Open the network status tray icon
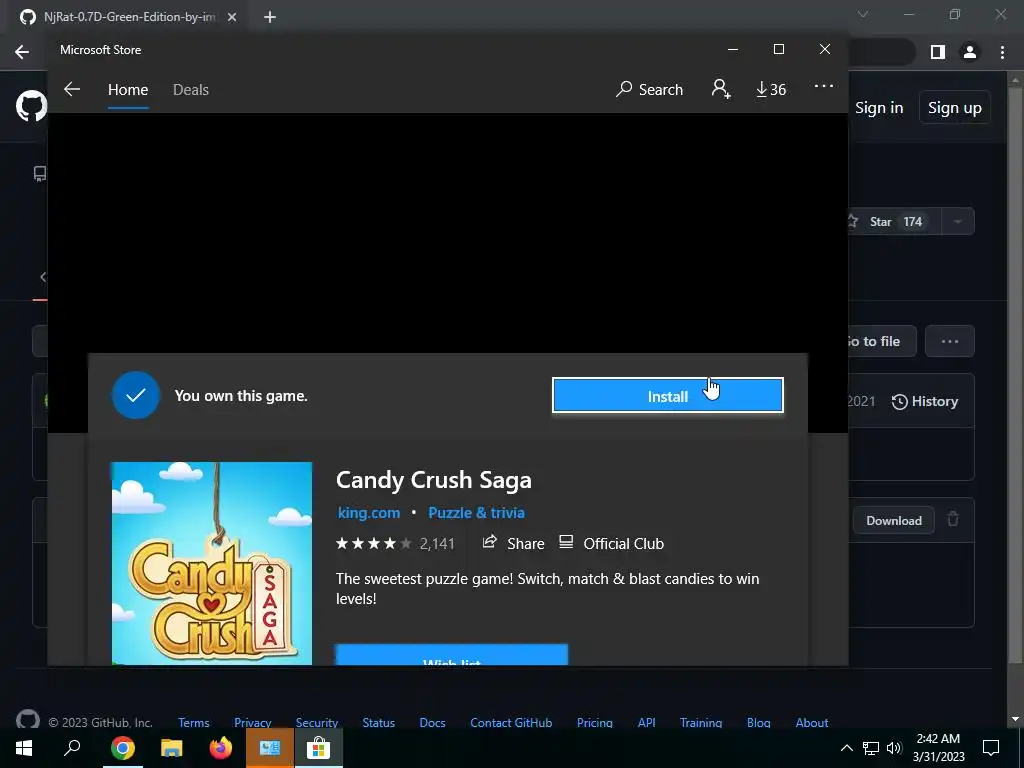 click(871, 748)
